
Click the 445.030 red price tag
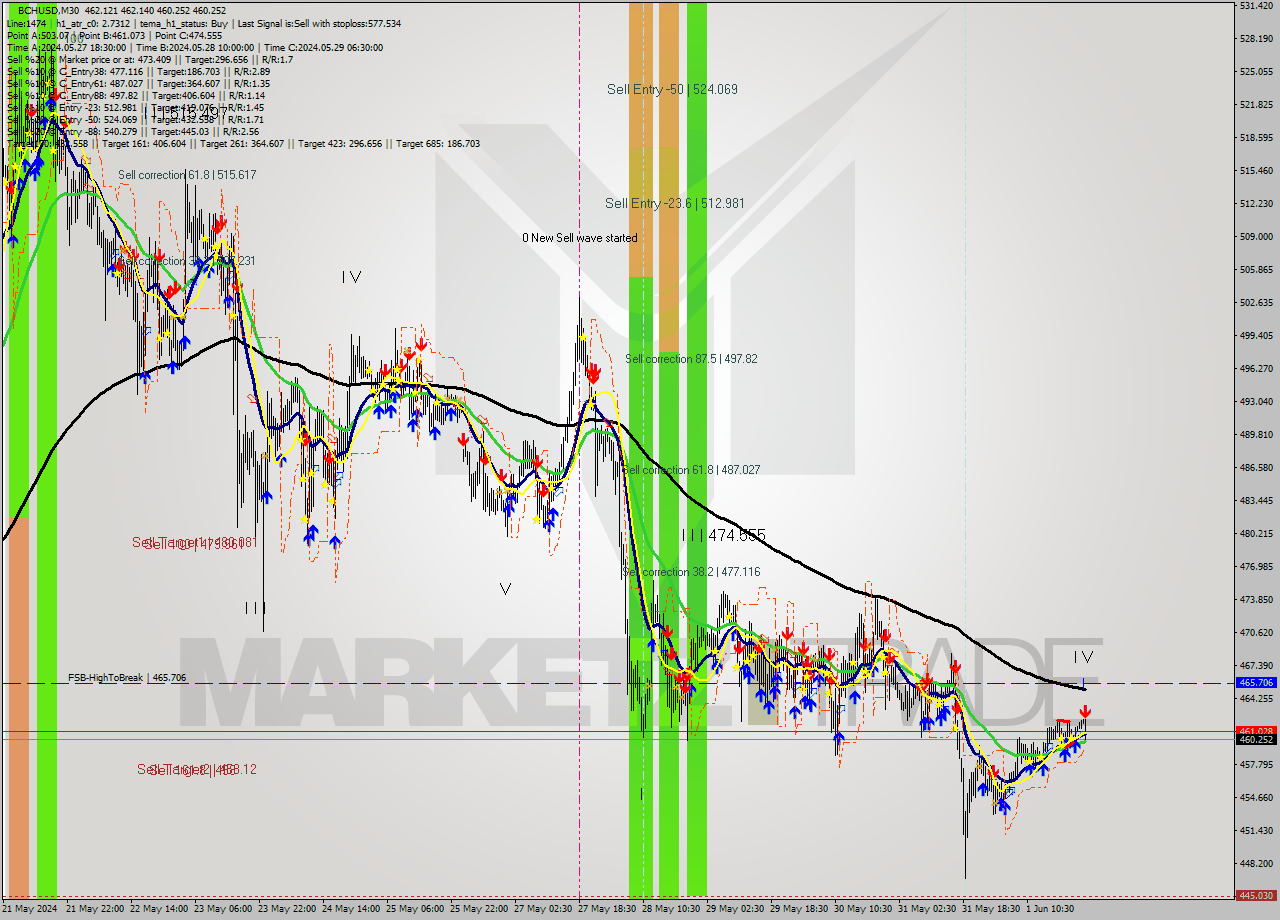coord(1255,896)
